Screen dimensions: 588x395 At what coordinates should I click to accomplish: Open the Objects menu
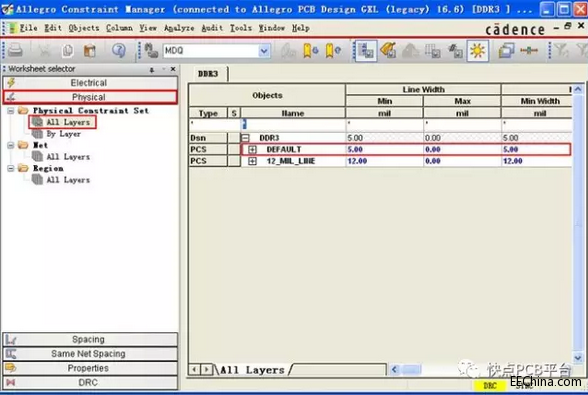coord(84,28)
